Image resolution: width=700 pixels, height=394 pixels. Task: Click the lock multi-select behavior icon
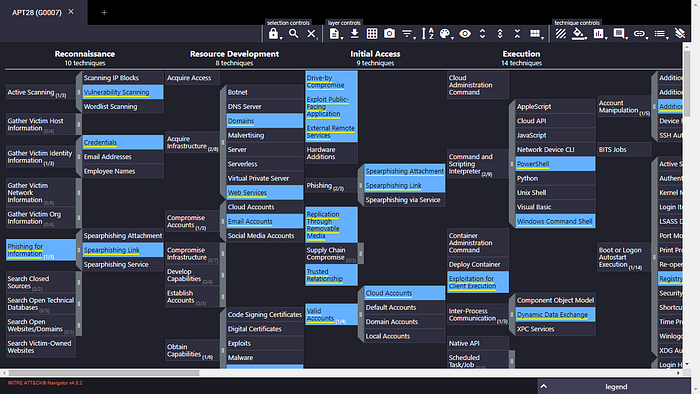pyautogui.click(x=273, y=33)
